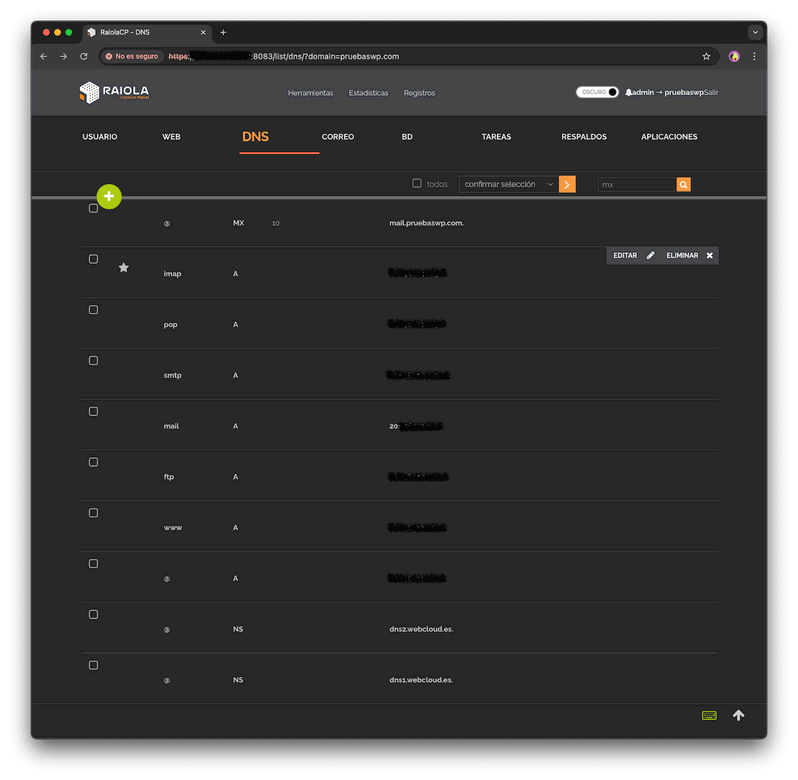Click the orange search magnifier button
Image resolution: width=798 pixels, height=780 pixels.
pyautogui.click(x=684, y=185)
